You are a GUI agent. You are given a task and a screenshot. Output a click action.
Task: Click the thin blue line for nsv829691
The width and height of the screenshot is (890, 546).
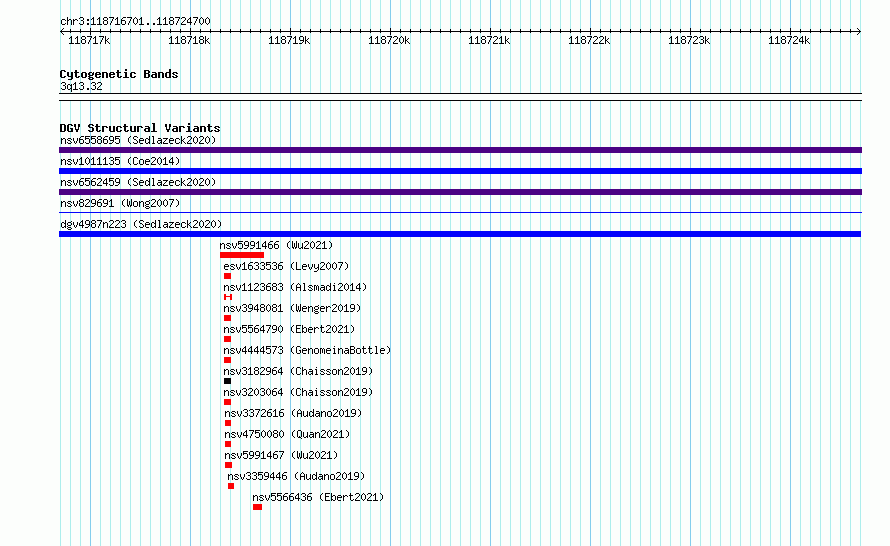pos(460,213)
